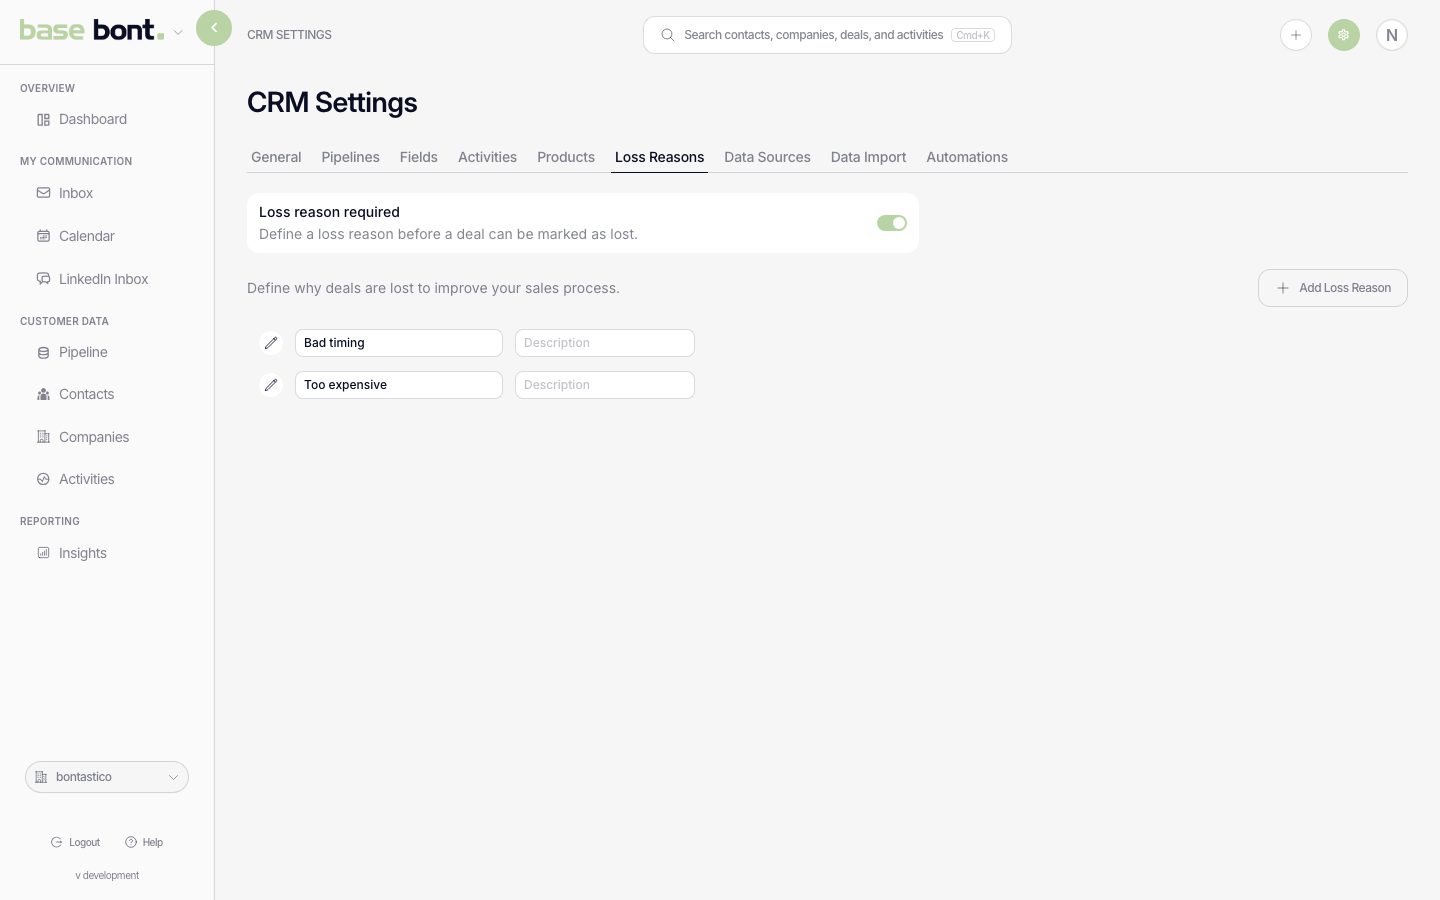This screenshot has height=900, width=1440.
Task: Click the Logout link
Action: point(76,842)
